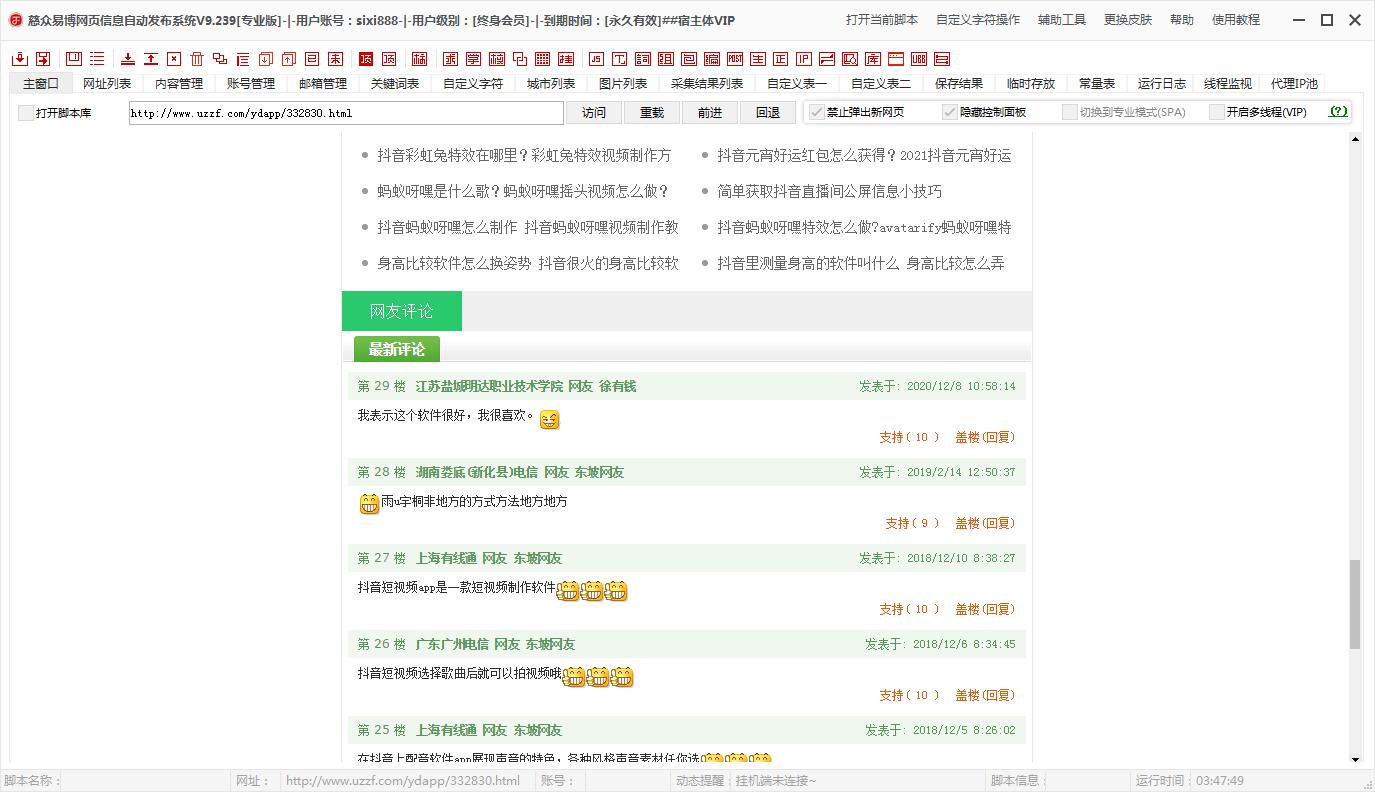
Task: Switch to the 关键词表 tab
Action: [395, 84]
